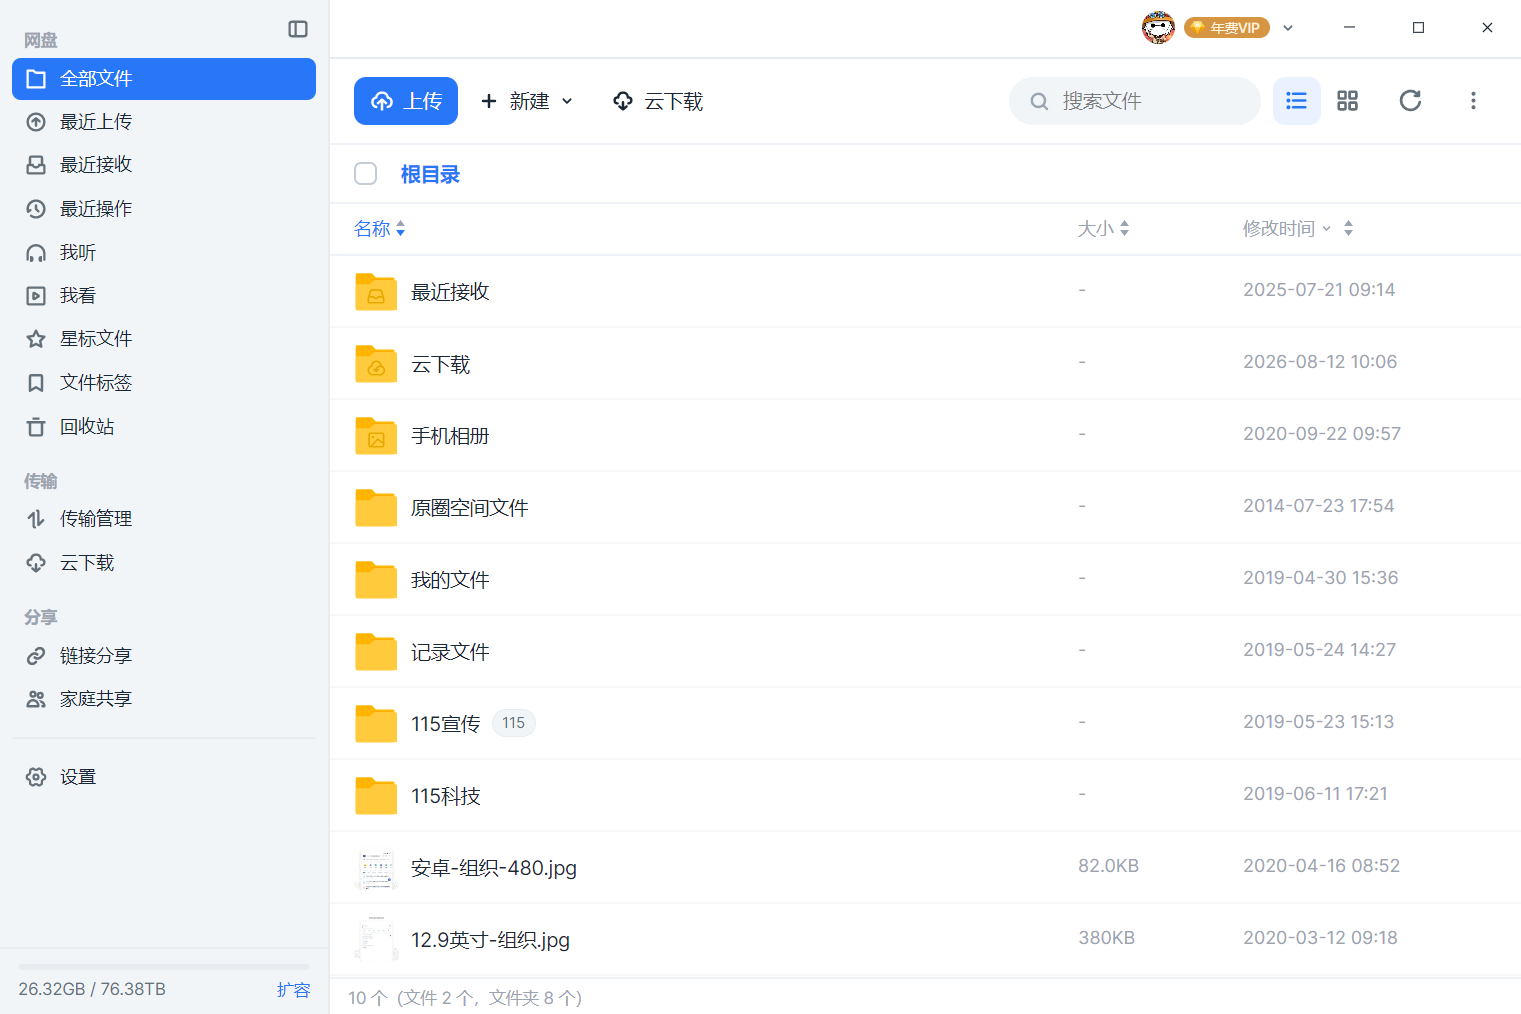The width and height of the screenshot is (1521, 1014).
Task: Click the 上传 upload button
Action: [x=406, y=101]
